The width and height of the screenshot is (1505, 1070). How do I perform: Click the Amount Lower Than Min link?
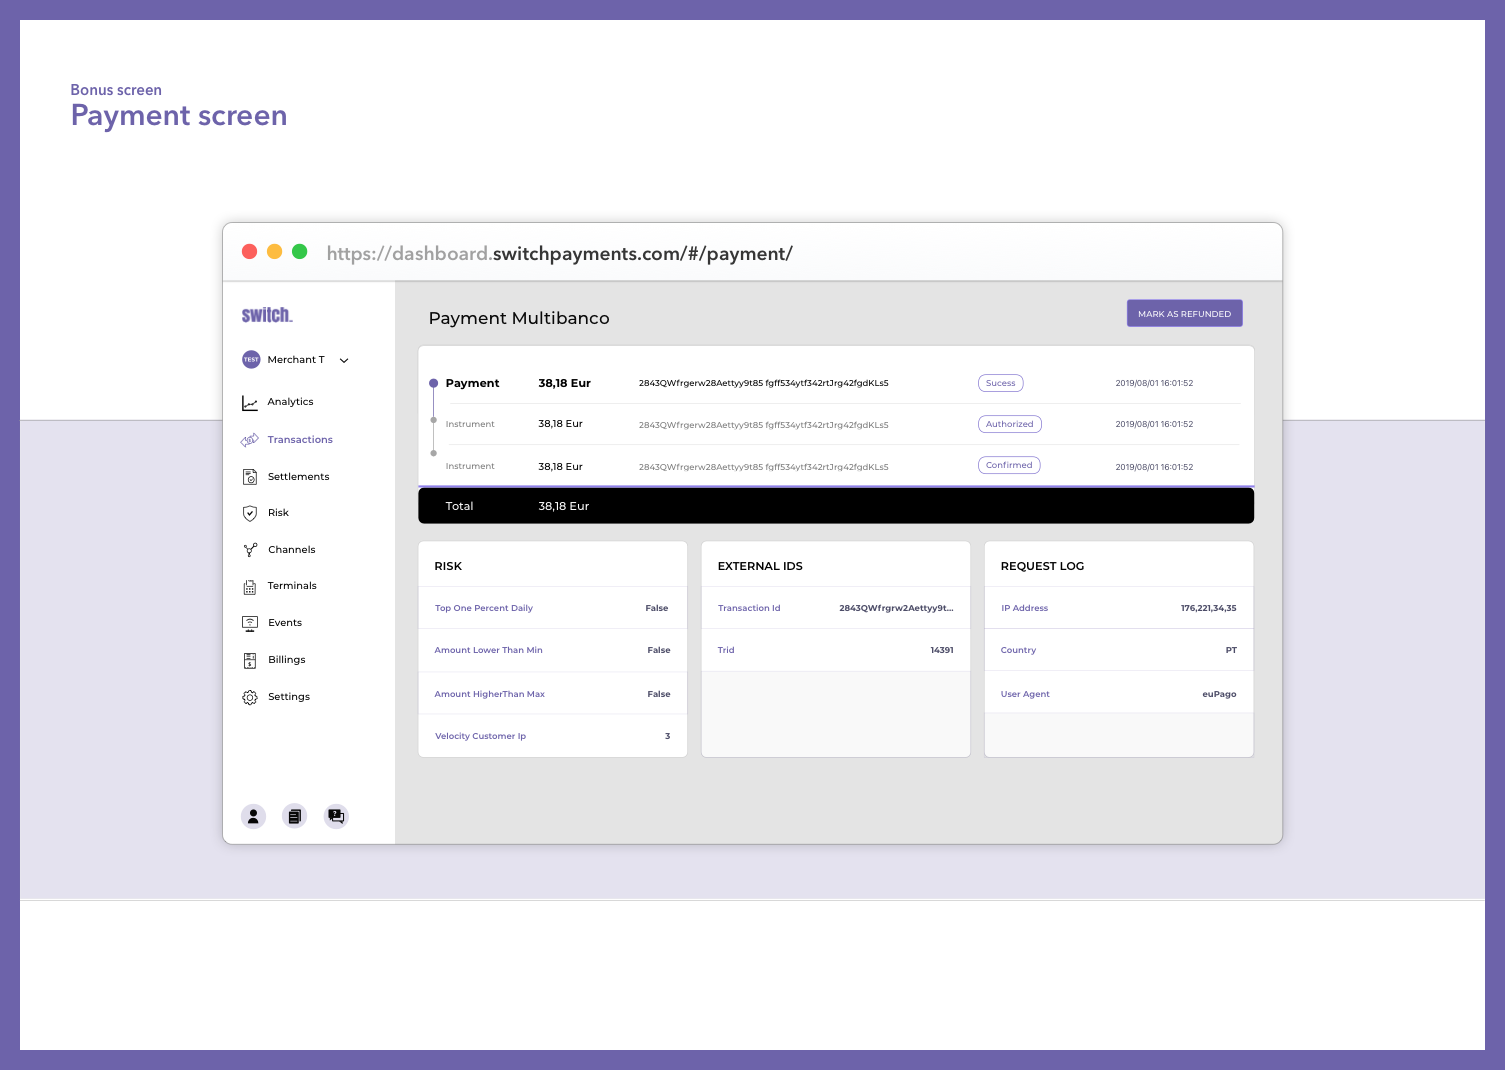[488, 650]
